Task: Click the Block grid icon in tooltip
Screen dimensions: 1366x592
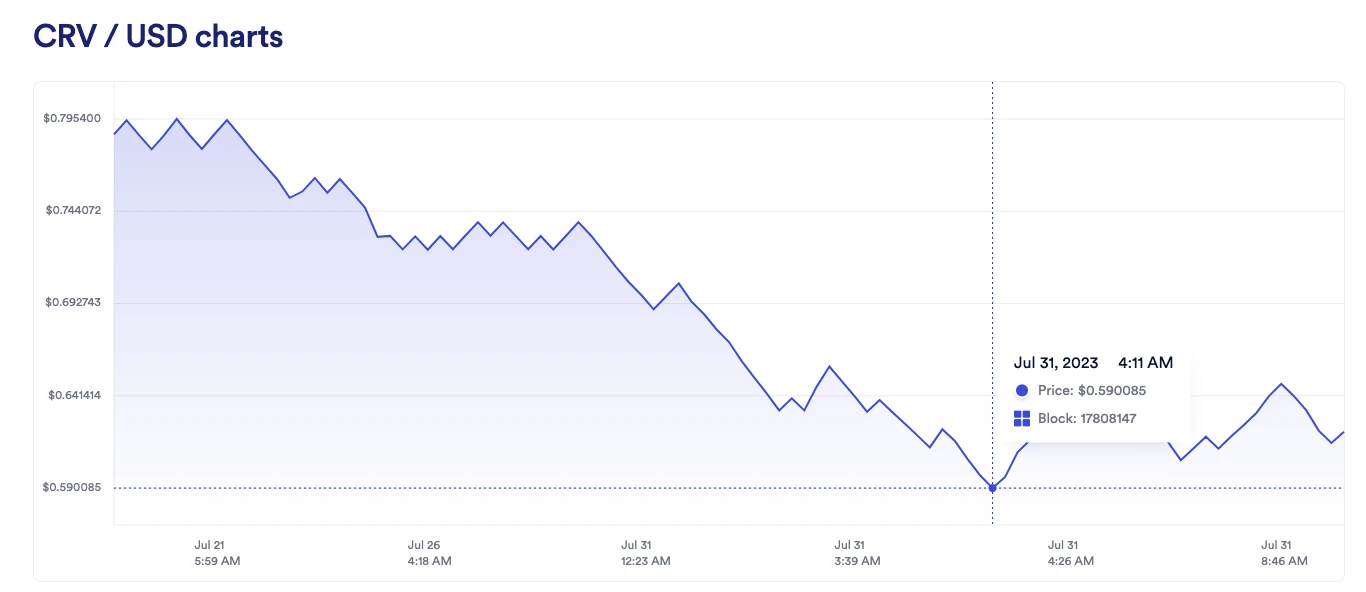Action: 1021,419
